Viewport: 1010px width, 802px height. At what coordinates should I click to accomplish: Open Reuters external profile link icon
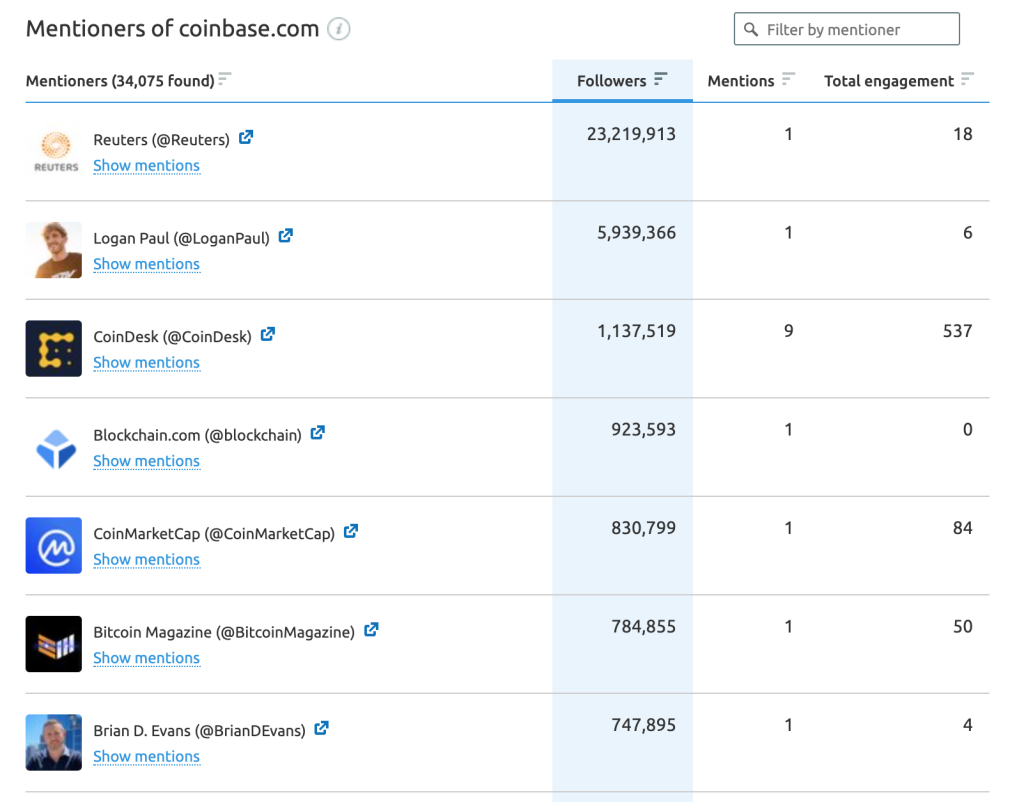246,138
